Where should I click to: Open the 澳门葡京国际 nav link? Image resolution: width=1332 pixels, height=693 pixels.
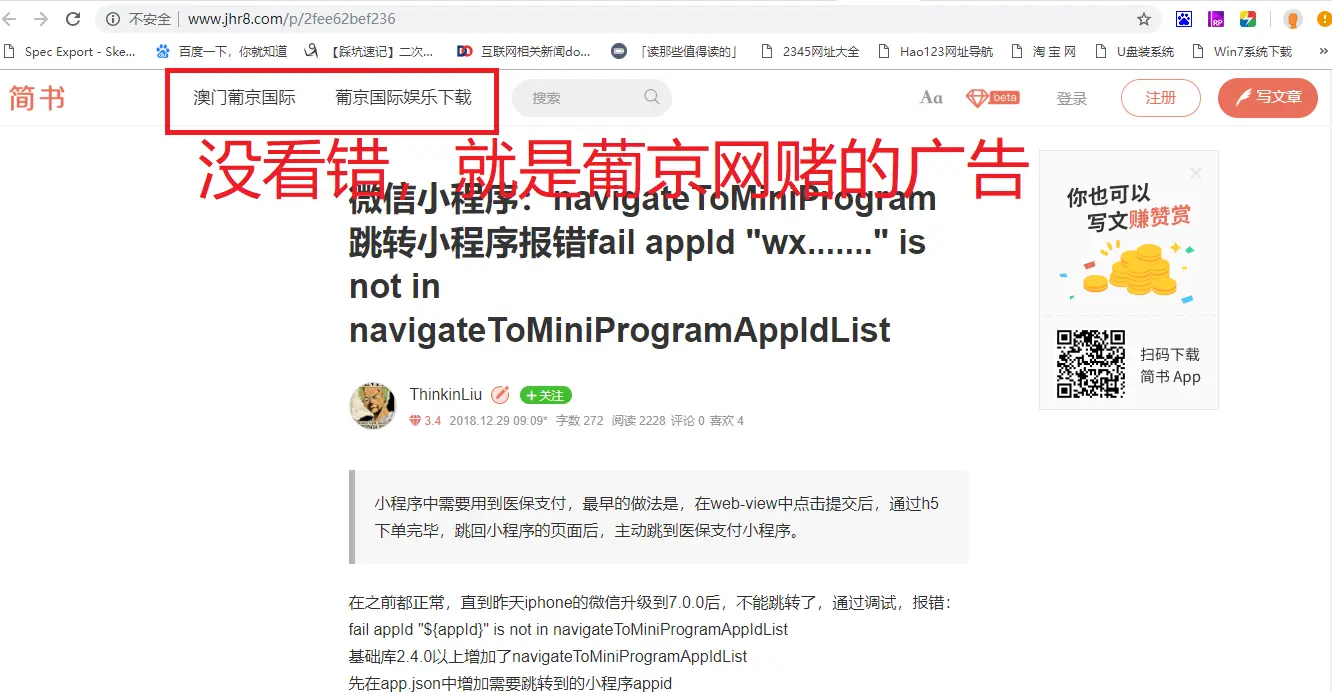click(x=244, y=97)
